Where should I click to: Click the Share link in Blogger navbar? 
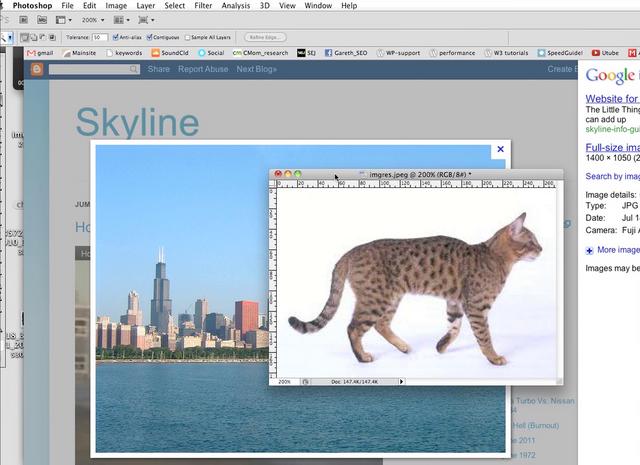click(x=159, y=69)
